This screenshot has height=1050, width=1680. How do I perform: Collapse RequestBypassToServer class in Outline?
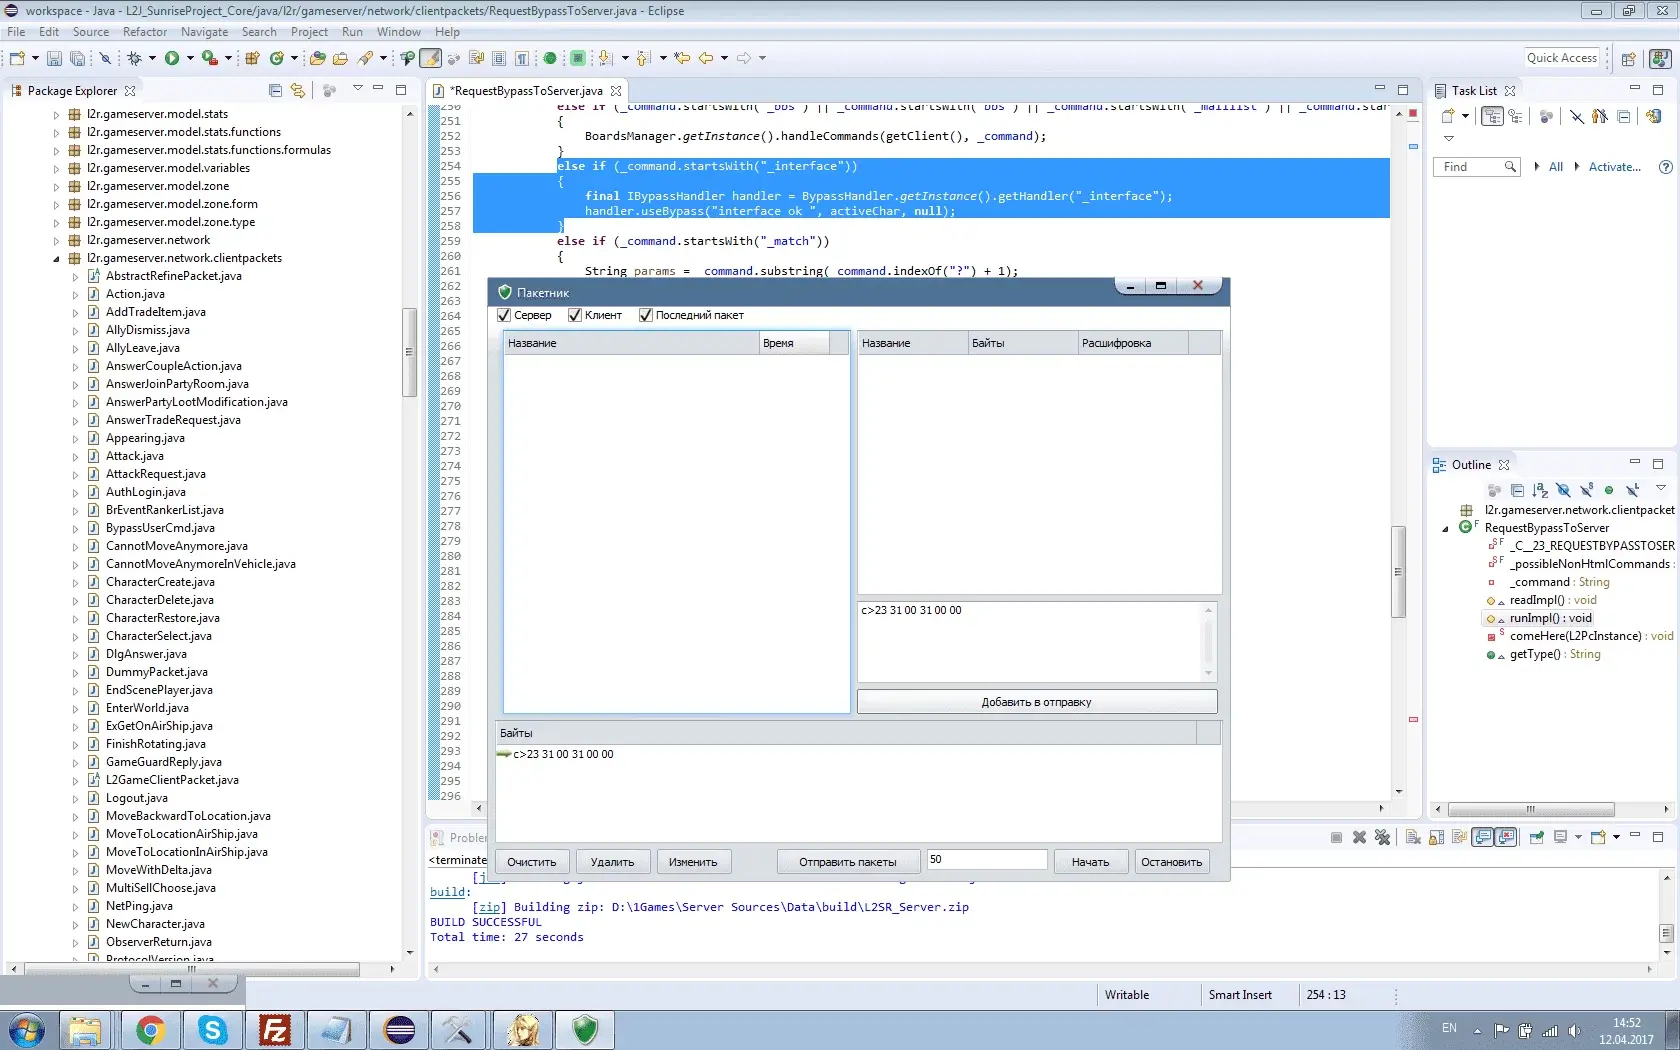click(x=1445, y=529)
